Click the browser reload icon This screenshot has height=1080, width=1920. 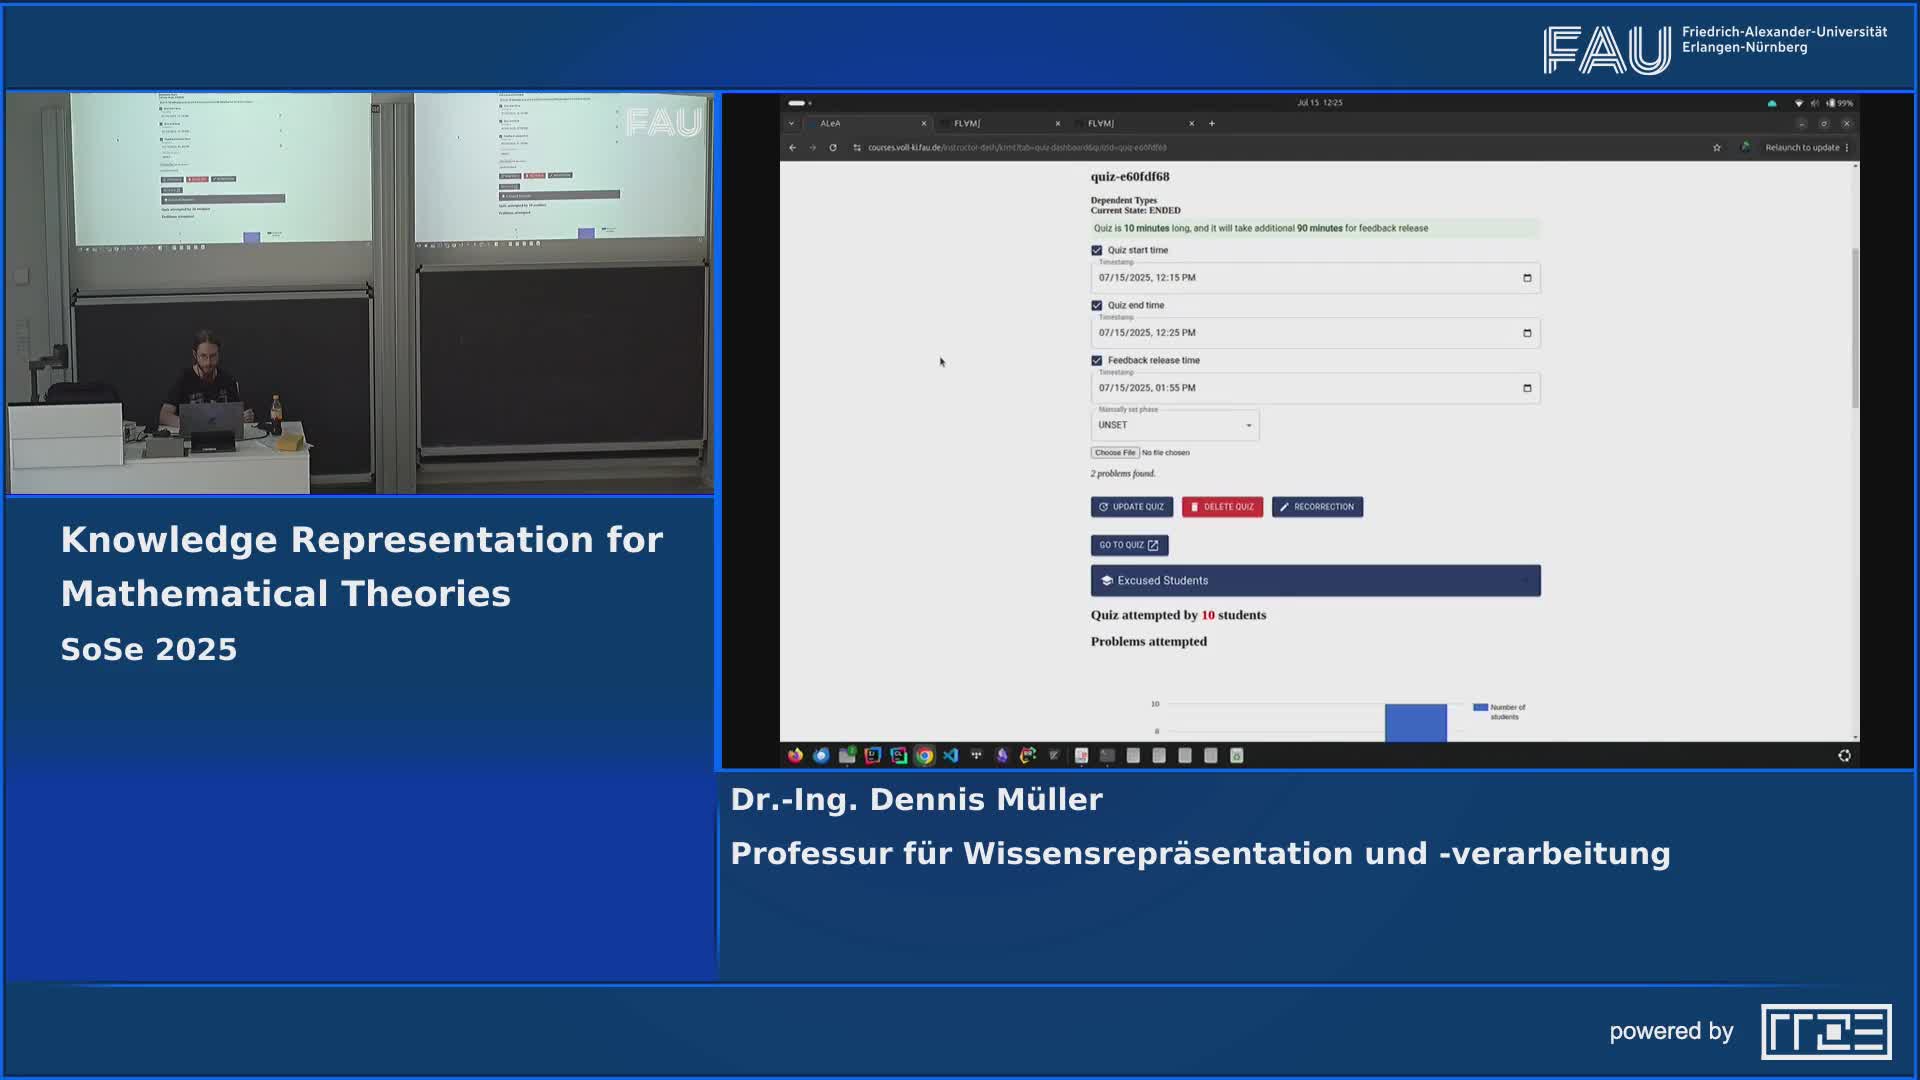pyautogui.click(x=832, y=147)
